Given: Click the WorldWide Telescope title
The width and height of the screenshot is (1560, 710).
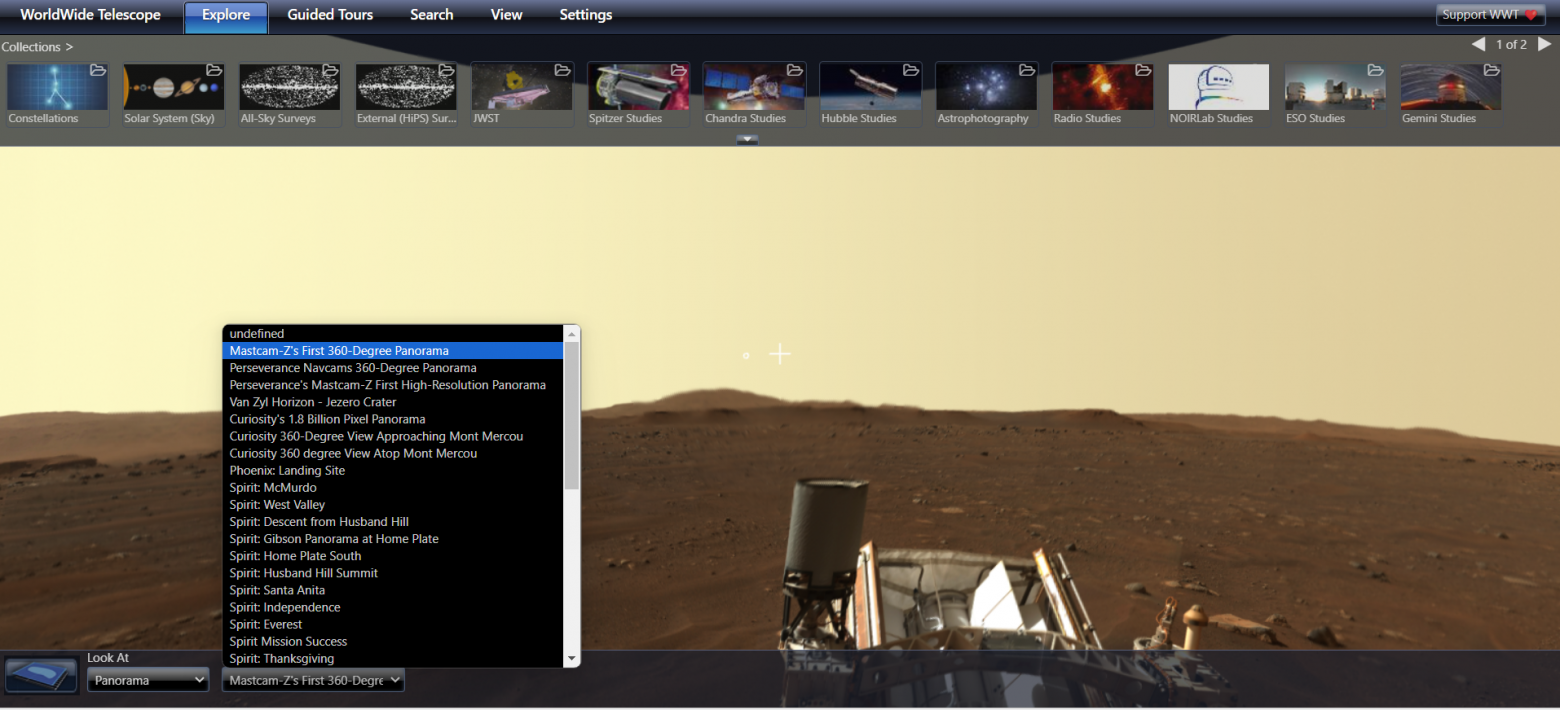Looking at the screenshot, I should coord(90,15).
